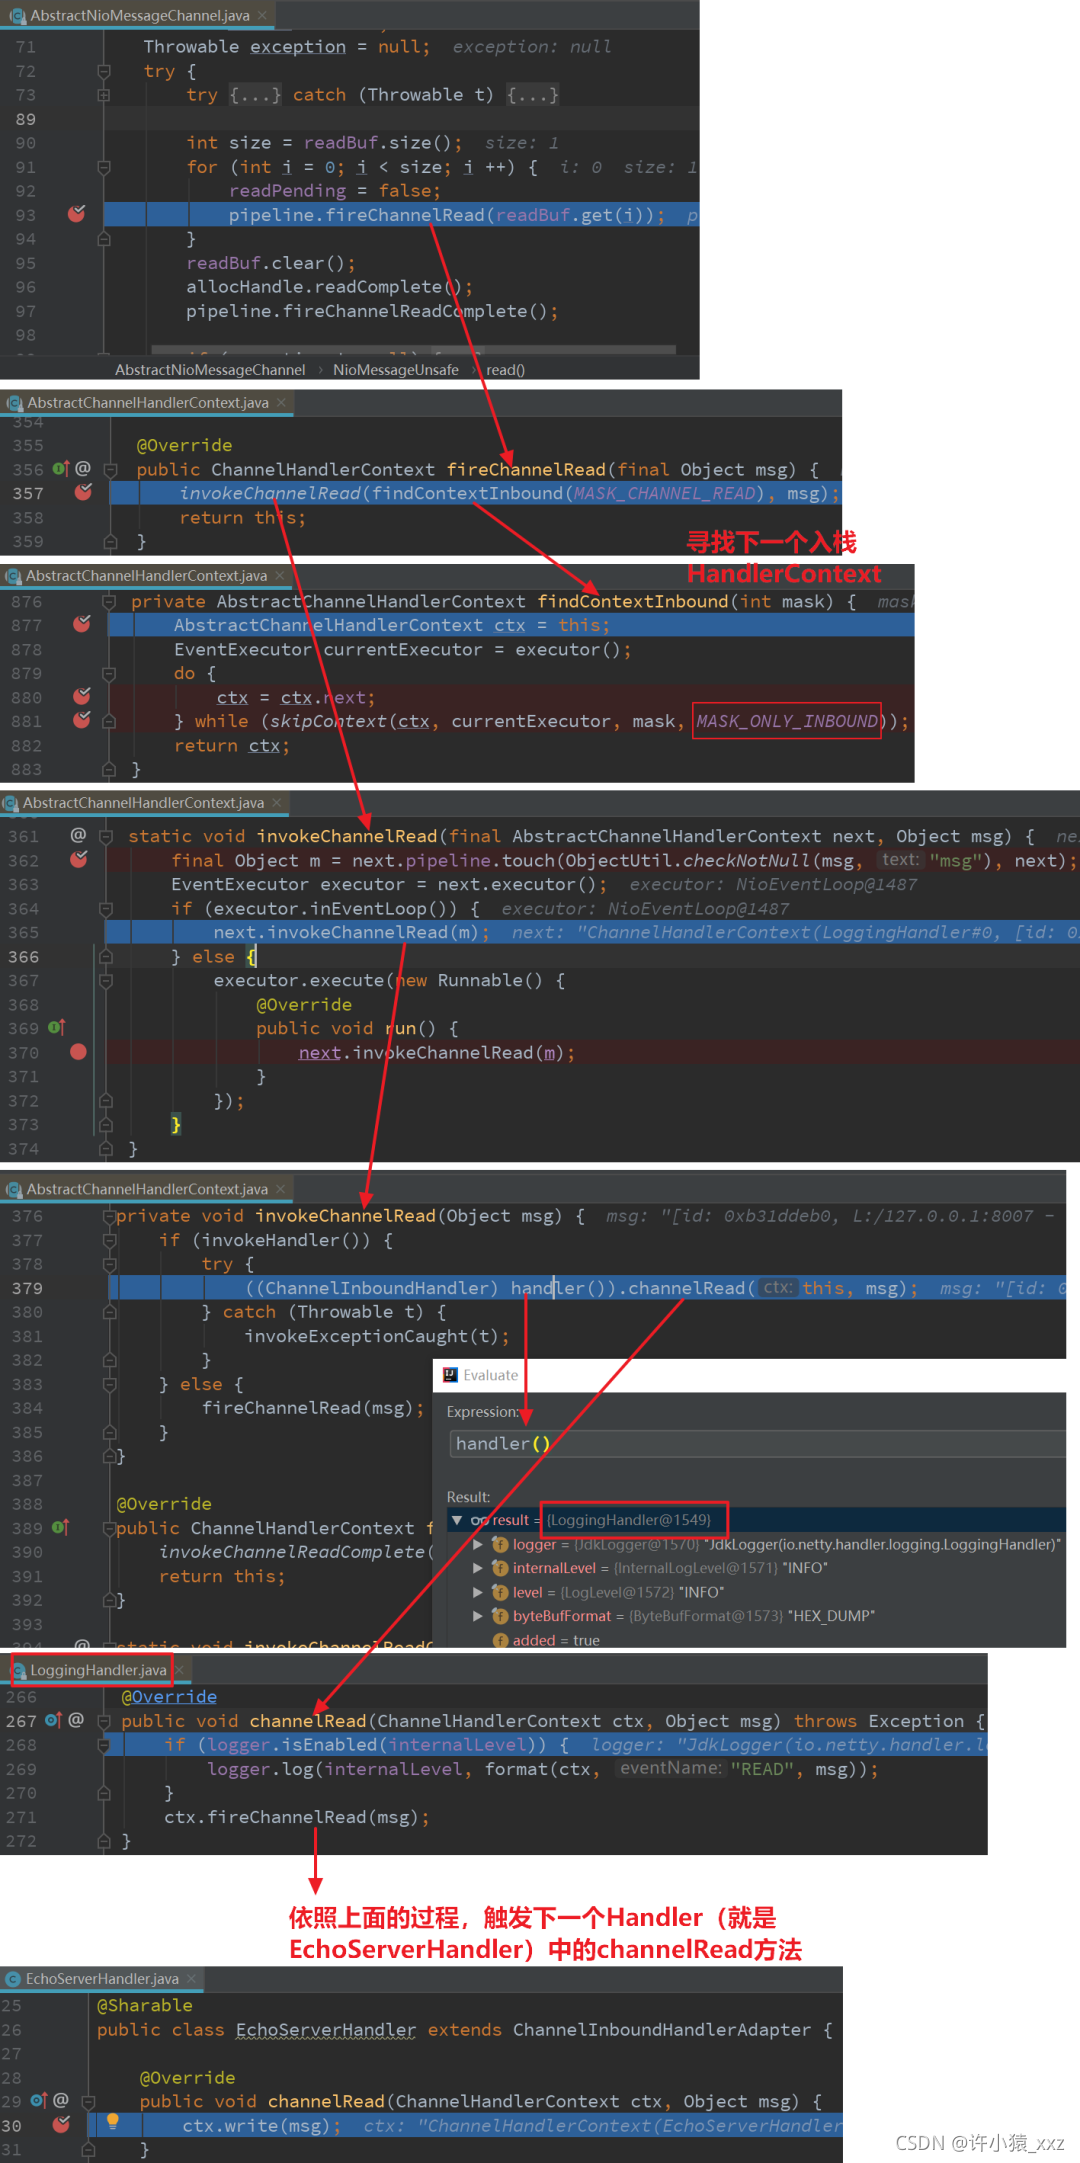The width and height of the screenshot is (1080, 2163).
Task: Toggle the breakpoint on line 881
Action: [82, 720]
